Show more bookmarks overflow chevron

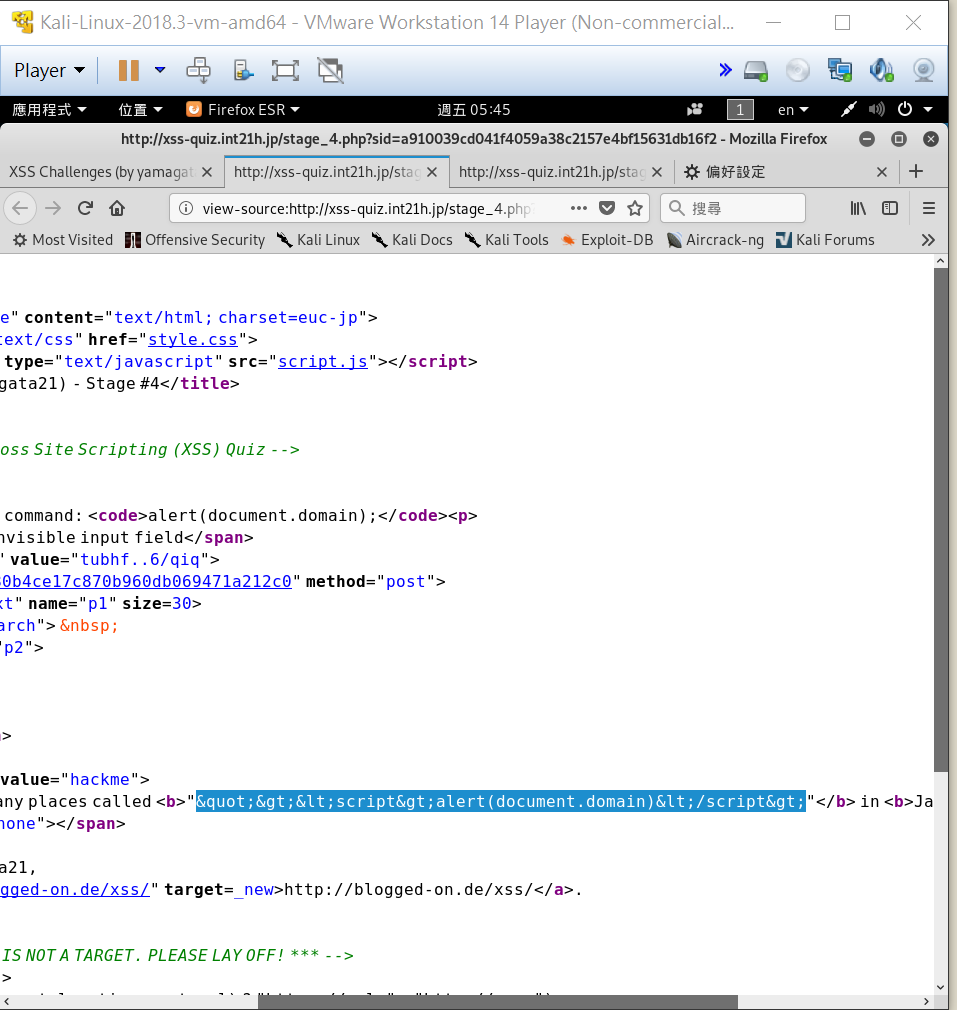click(x=928, y=240)
